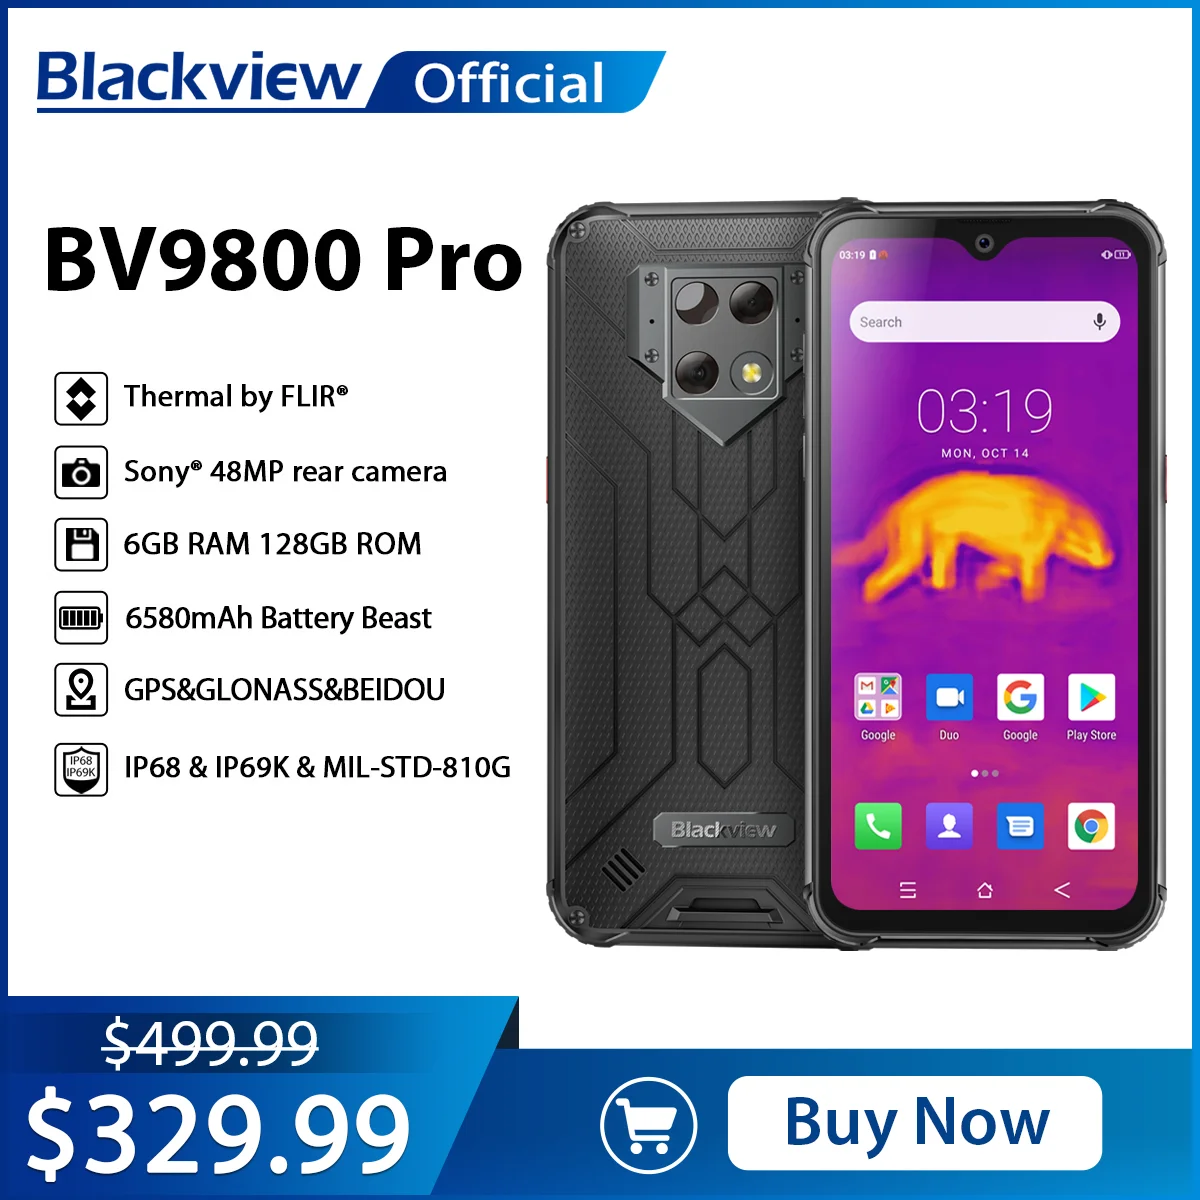Click the camera icon beside Sony 48MP

point(81,472)
